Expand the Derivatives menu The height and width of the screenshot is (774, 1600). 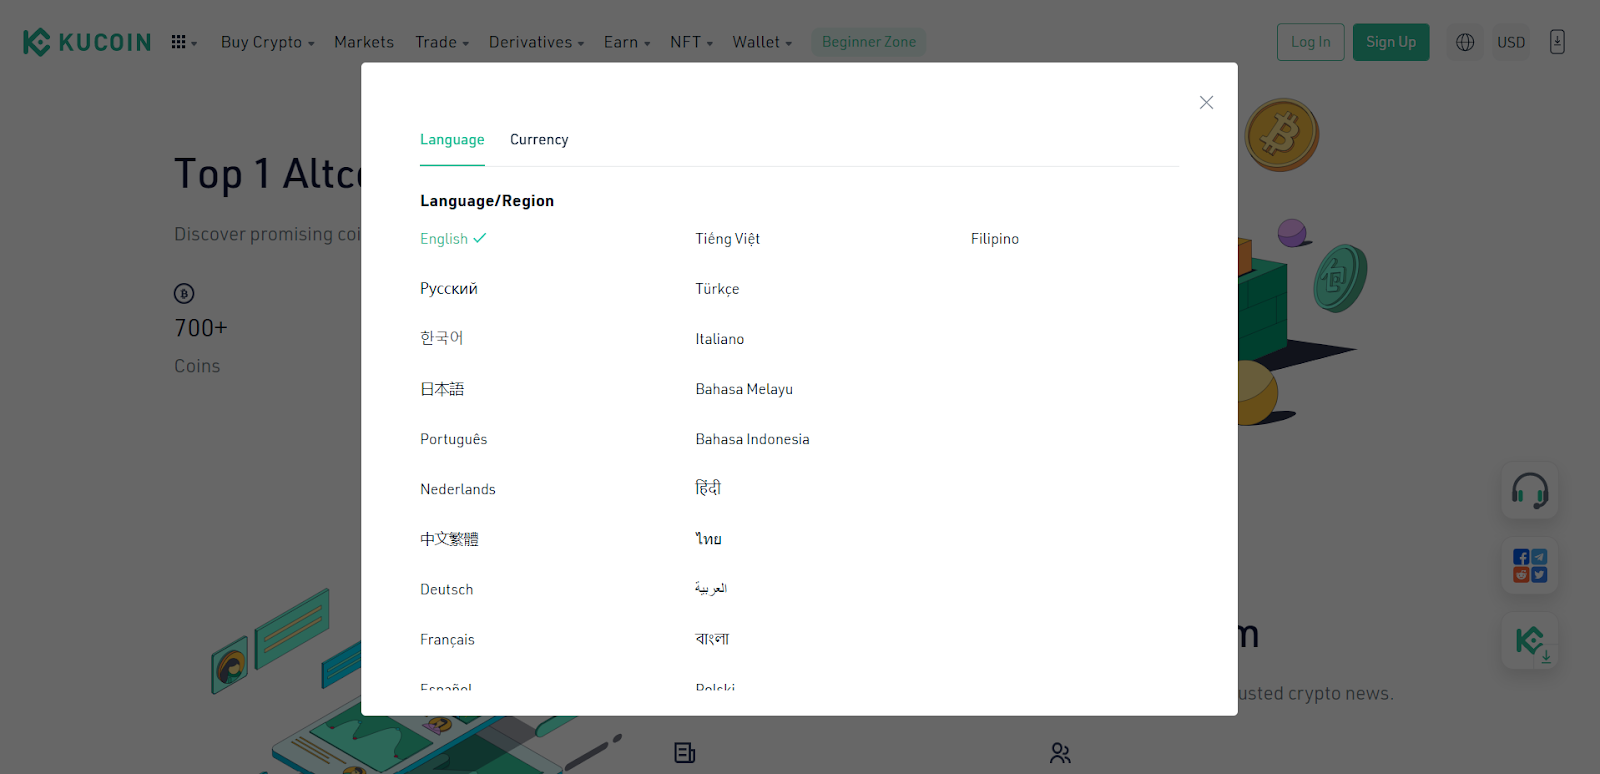(536, 42)
